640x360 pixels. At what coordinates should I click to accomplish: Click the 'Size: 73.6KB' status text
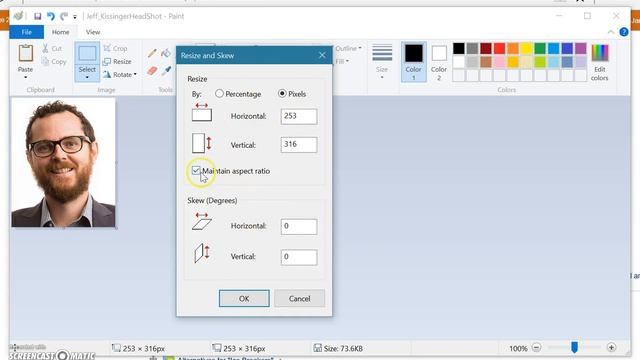343,349
